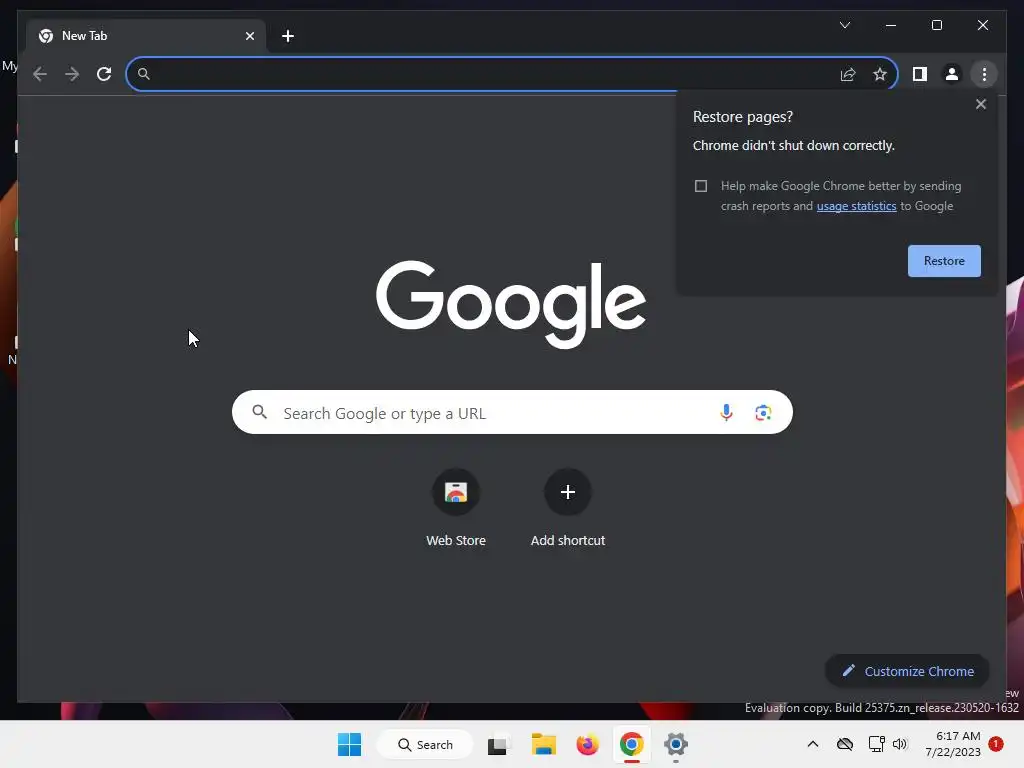Viewport: 1024px width, 768px height.
Task: Reload the current page
Action: [104, 74]
